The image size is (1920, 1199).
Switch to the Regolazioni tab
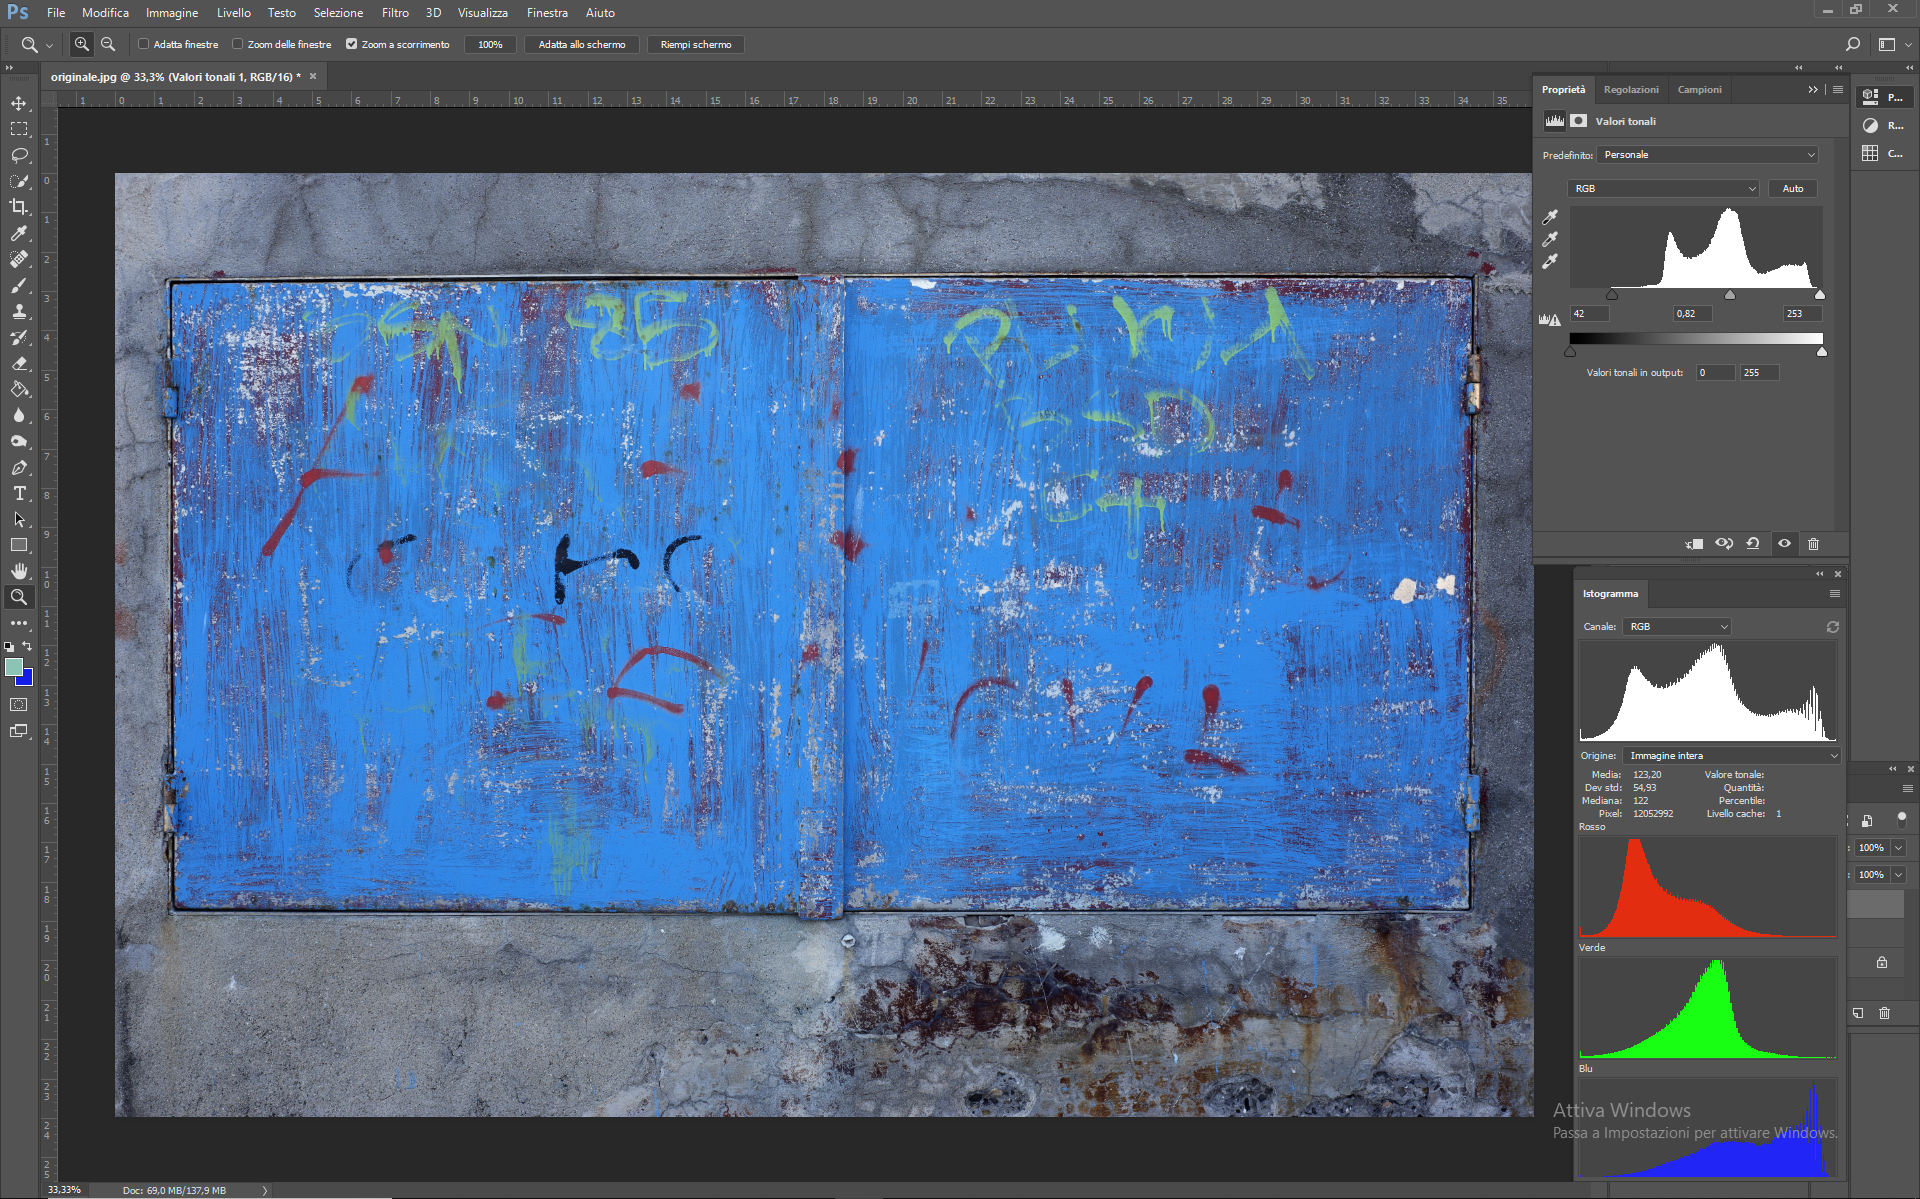pyautogui.click(x=1631, y=90)
